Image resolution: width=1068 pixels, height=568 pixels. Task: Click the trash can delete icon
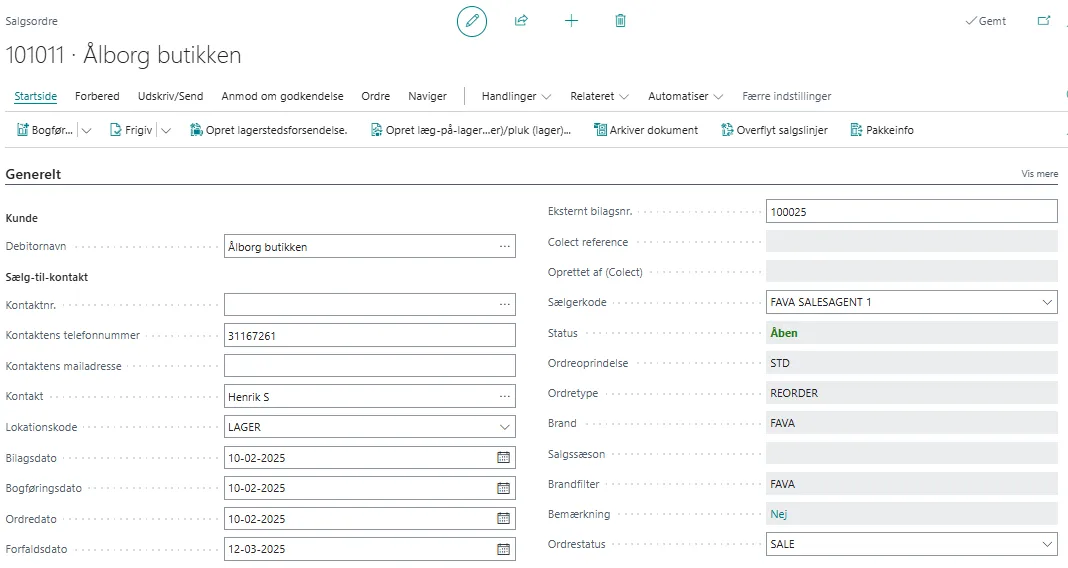click(620, 21)
